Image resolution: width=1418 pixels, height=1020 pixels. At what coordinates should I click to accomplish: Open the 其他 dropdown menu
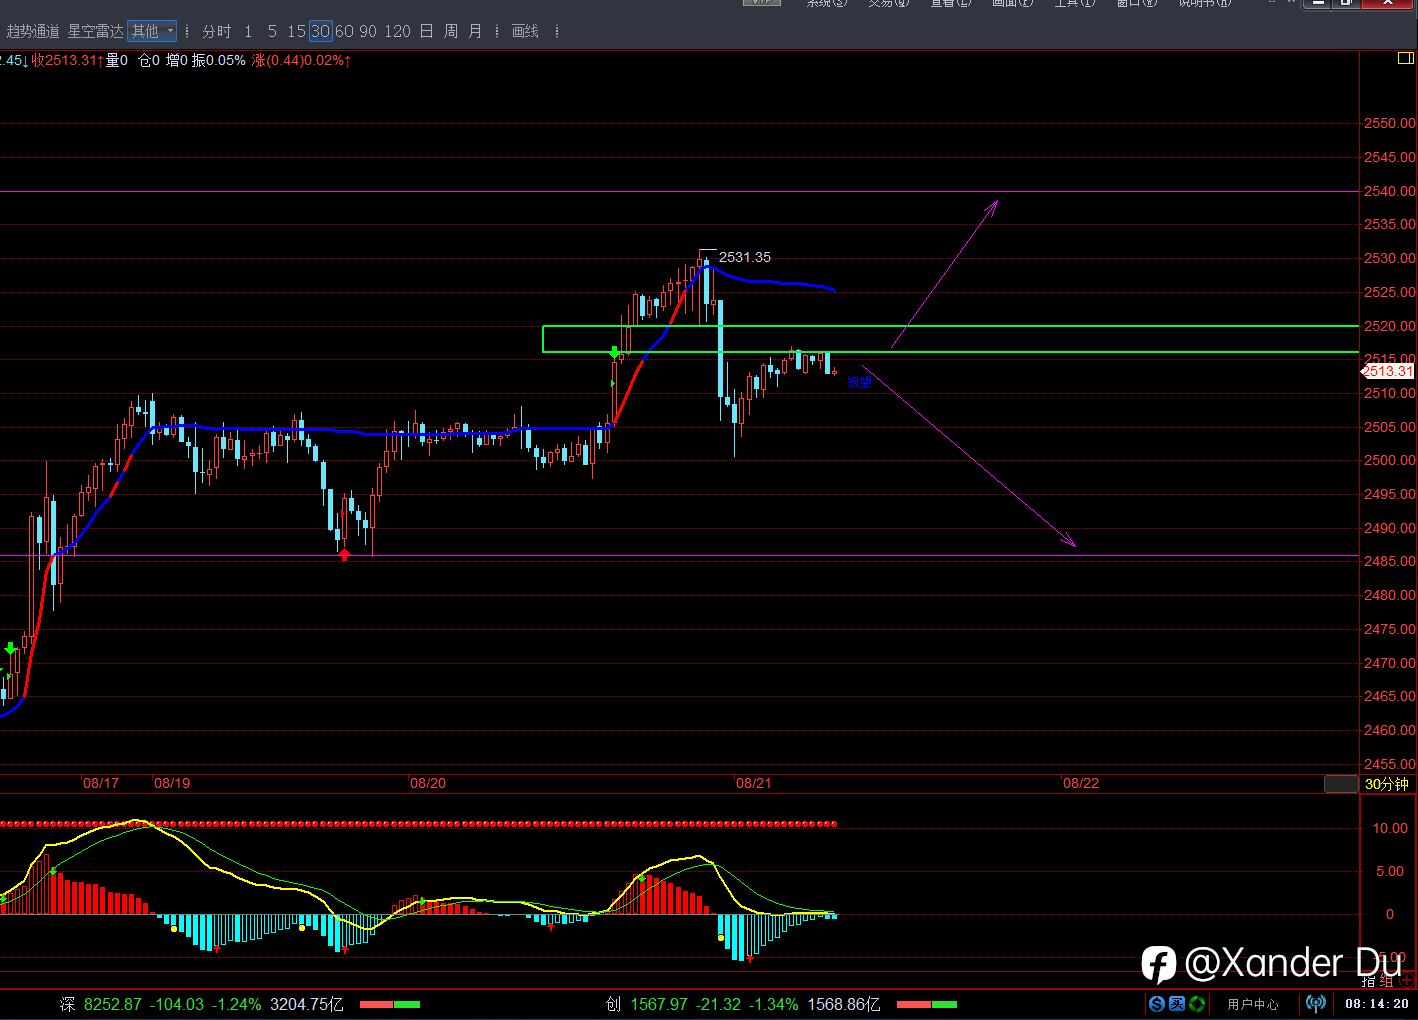pos(152,31)
